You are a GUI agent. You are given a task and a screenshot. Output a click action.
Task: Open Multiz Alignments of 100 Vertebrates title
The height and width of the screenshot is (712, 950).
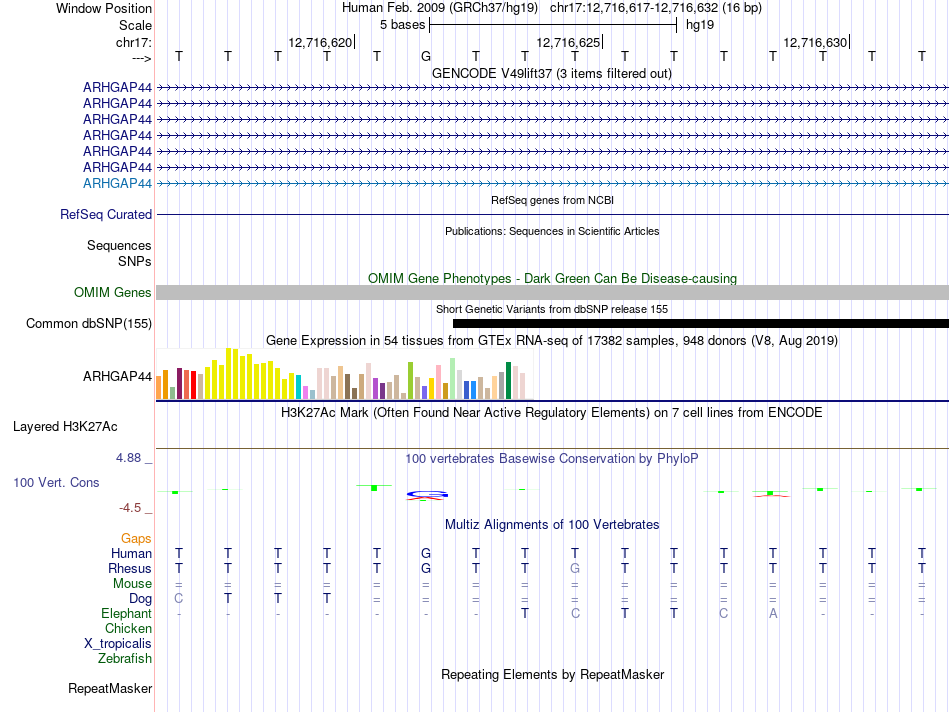552,525
